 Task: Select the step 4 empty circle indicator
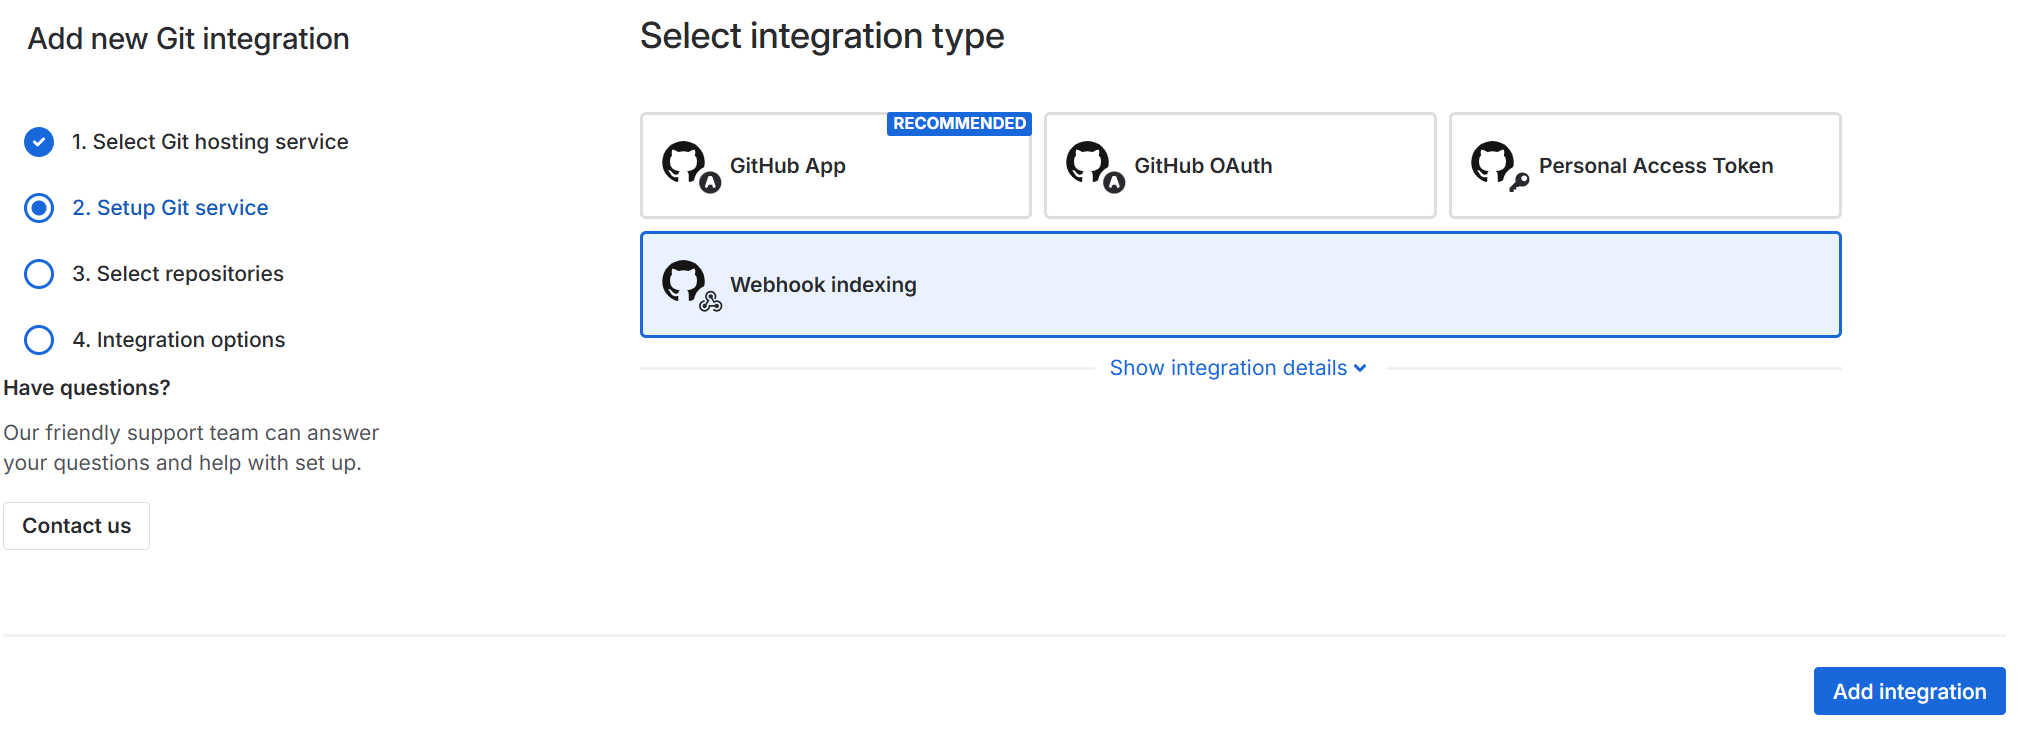tap(39, 340)
